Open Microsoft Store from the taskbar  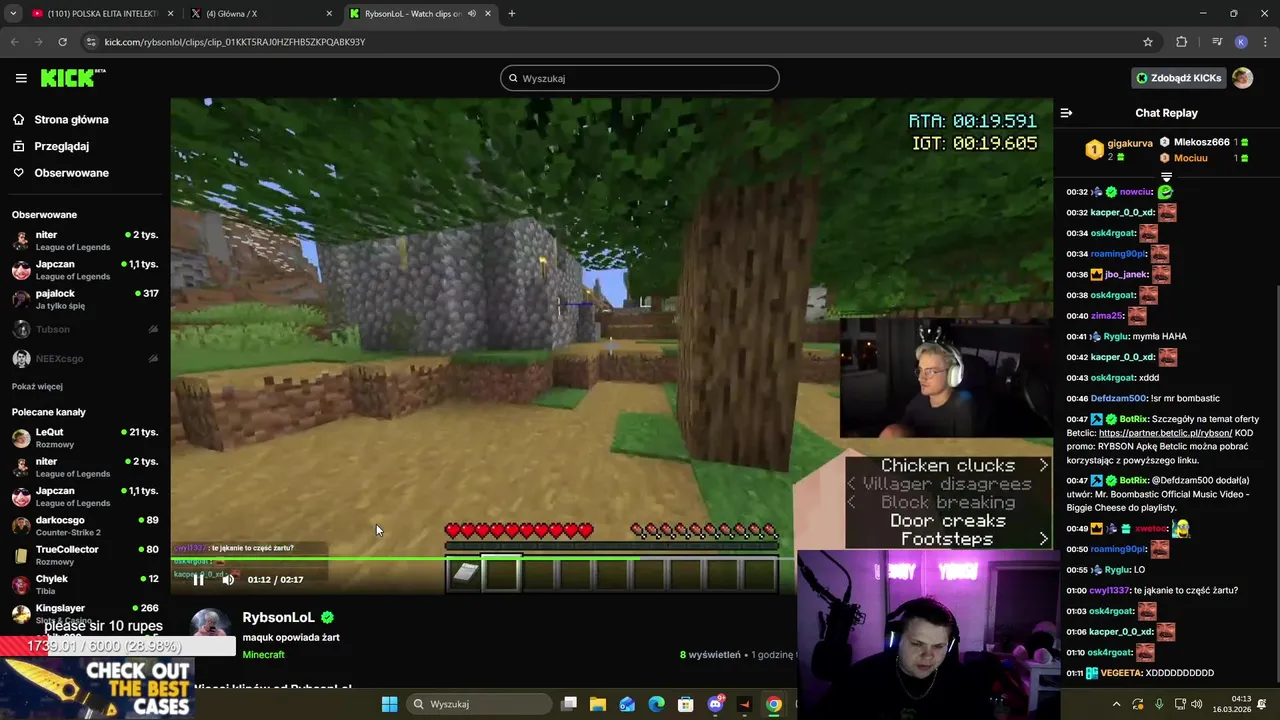(x=685, y=704)
